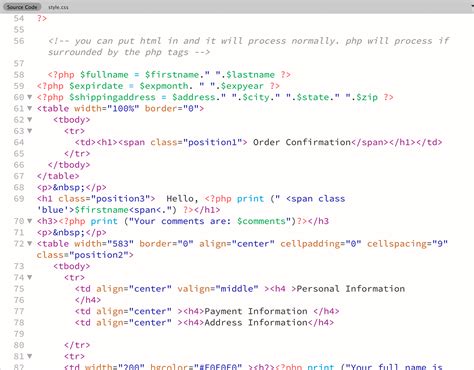
Task: Click line number 79 in the gutter
Action: point(19,334)
